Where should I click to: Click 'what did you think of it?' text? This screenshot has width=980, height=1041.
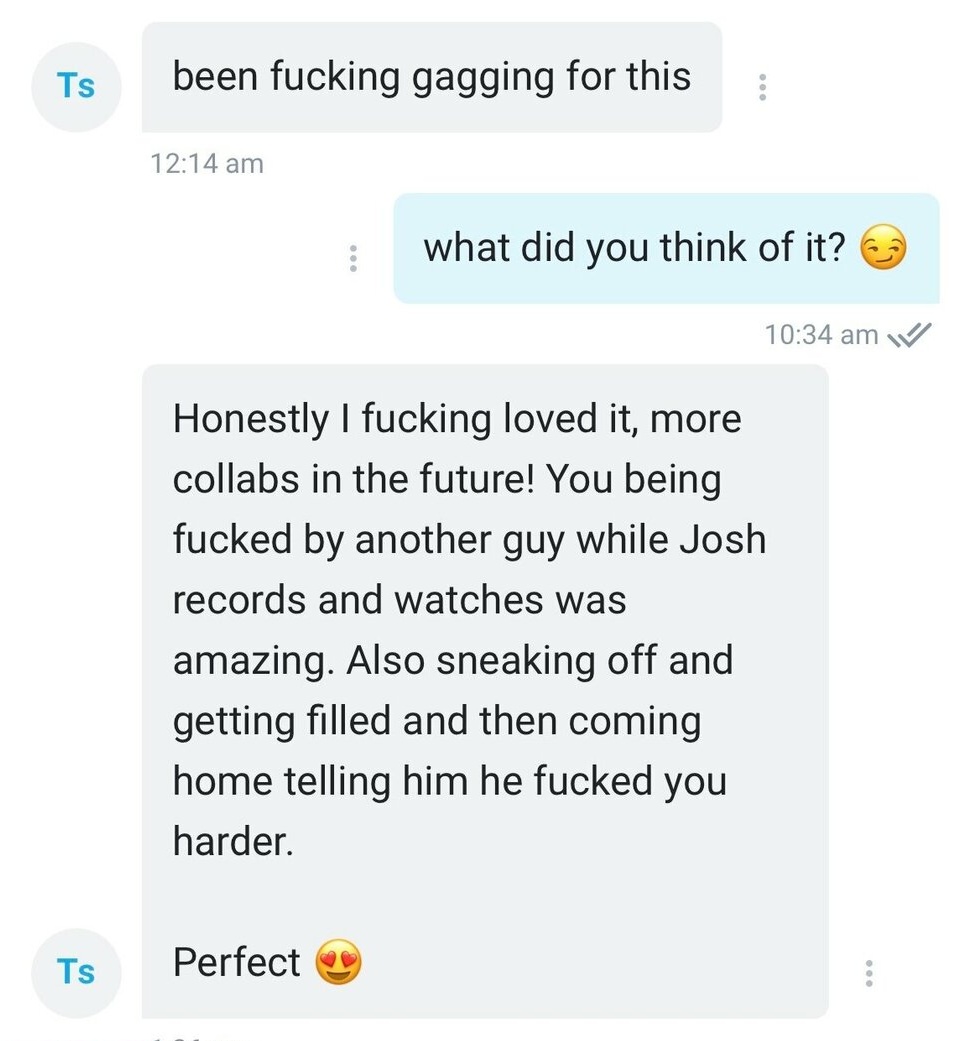pyautogui.click(x=635, y=248)
